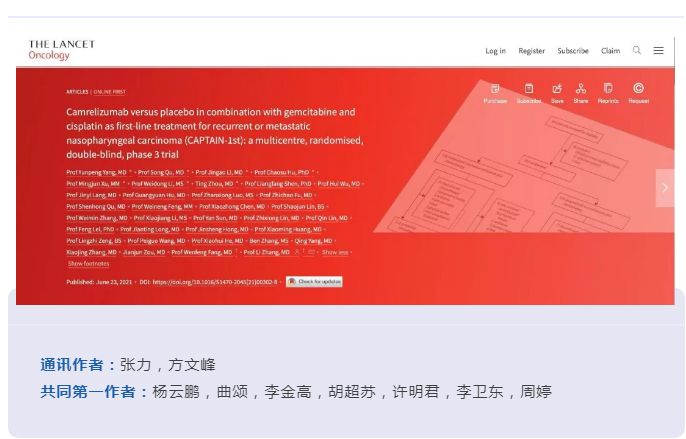Open author Prof Jinyi Lang, MD
Image resolution: width=686 pixels, height=439 pixels.
point(91,195)
